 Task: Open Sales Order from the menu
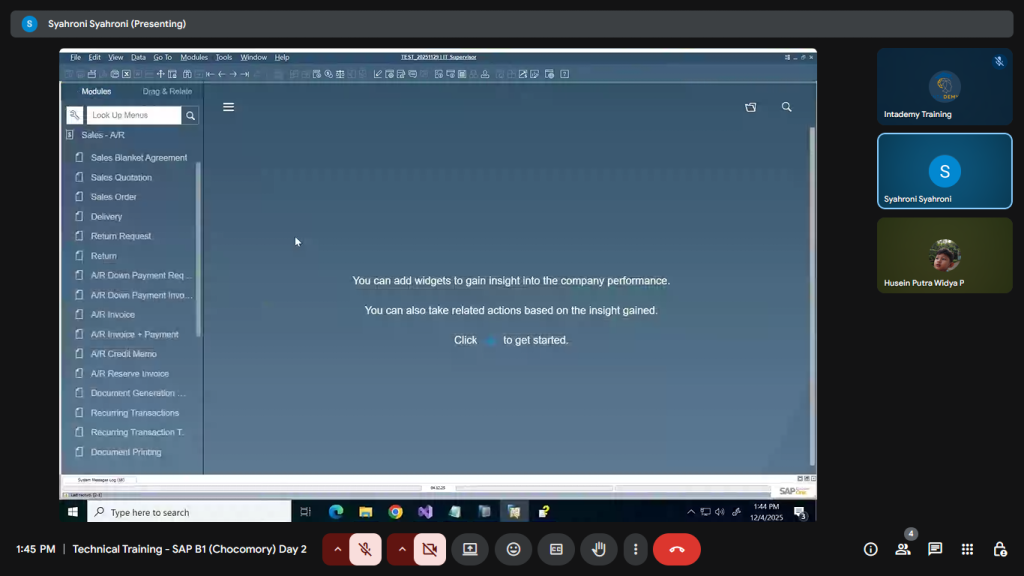(x=114, y=197)
